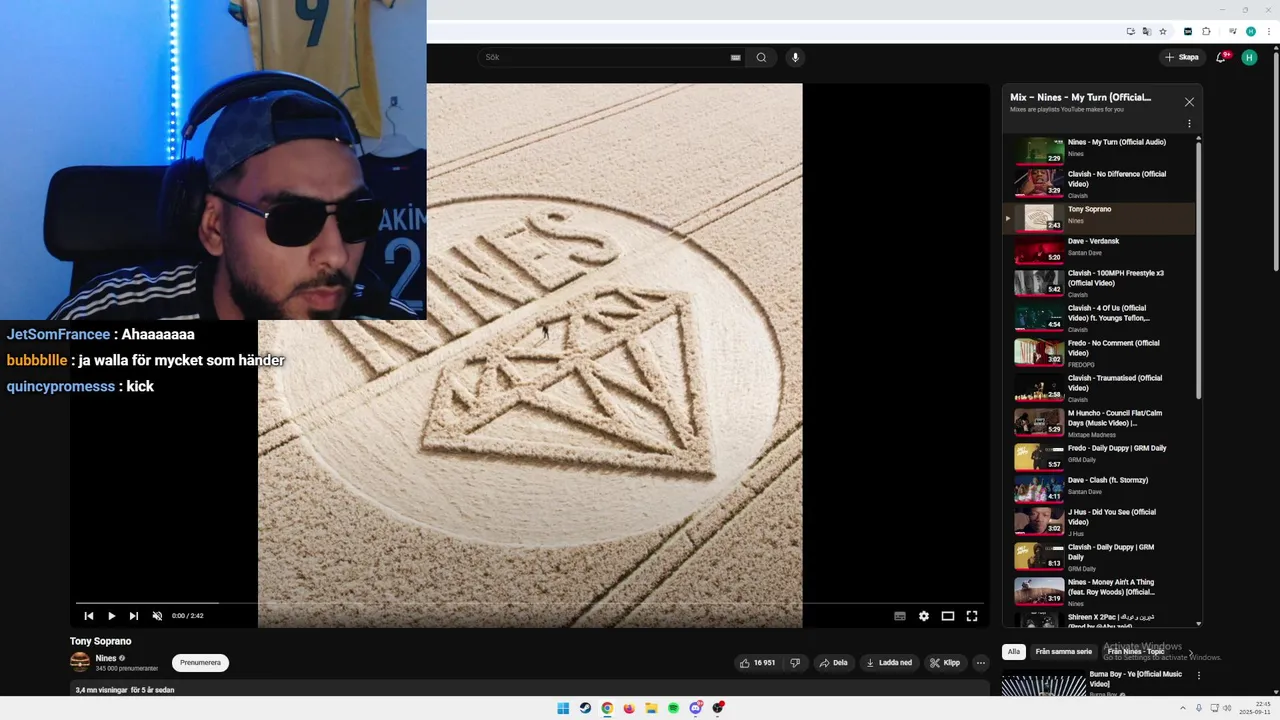Play Nines - Money Ain't A Thing

1098,592
